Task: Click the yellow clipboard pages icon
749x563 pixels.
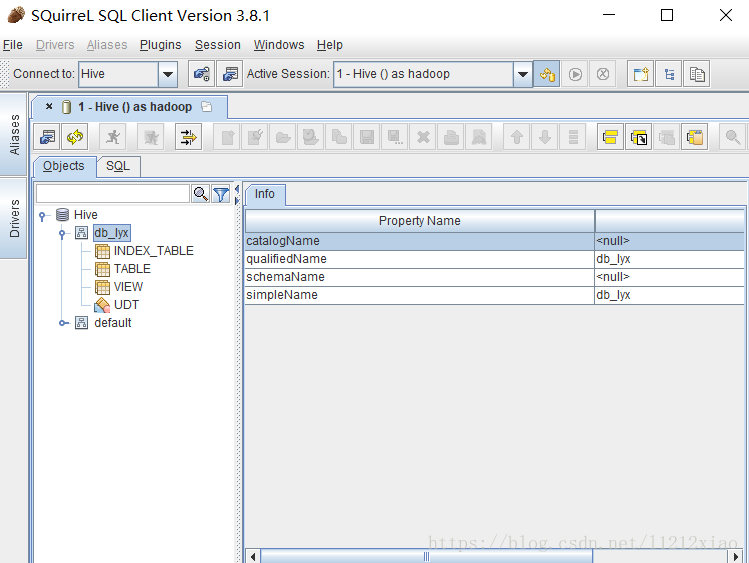Action: [x=695, y=138]
